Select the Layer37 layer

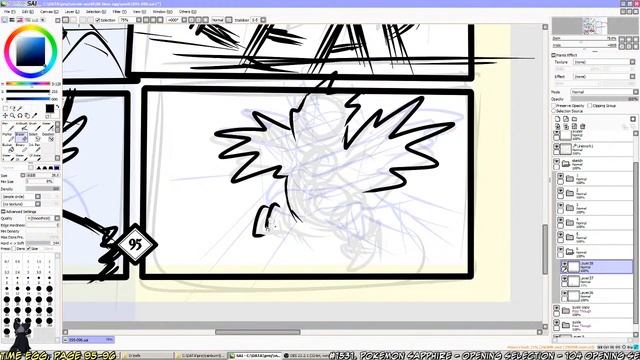tap(596, 281)
